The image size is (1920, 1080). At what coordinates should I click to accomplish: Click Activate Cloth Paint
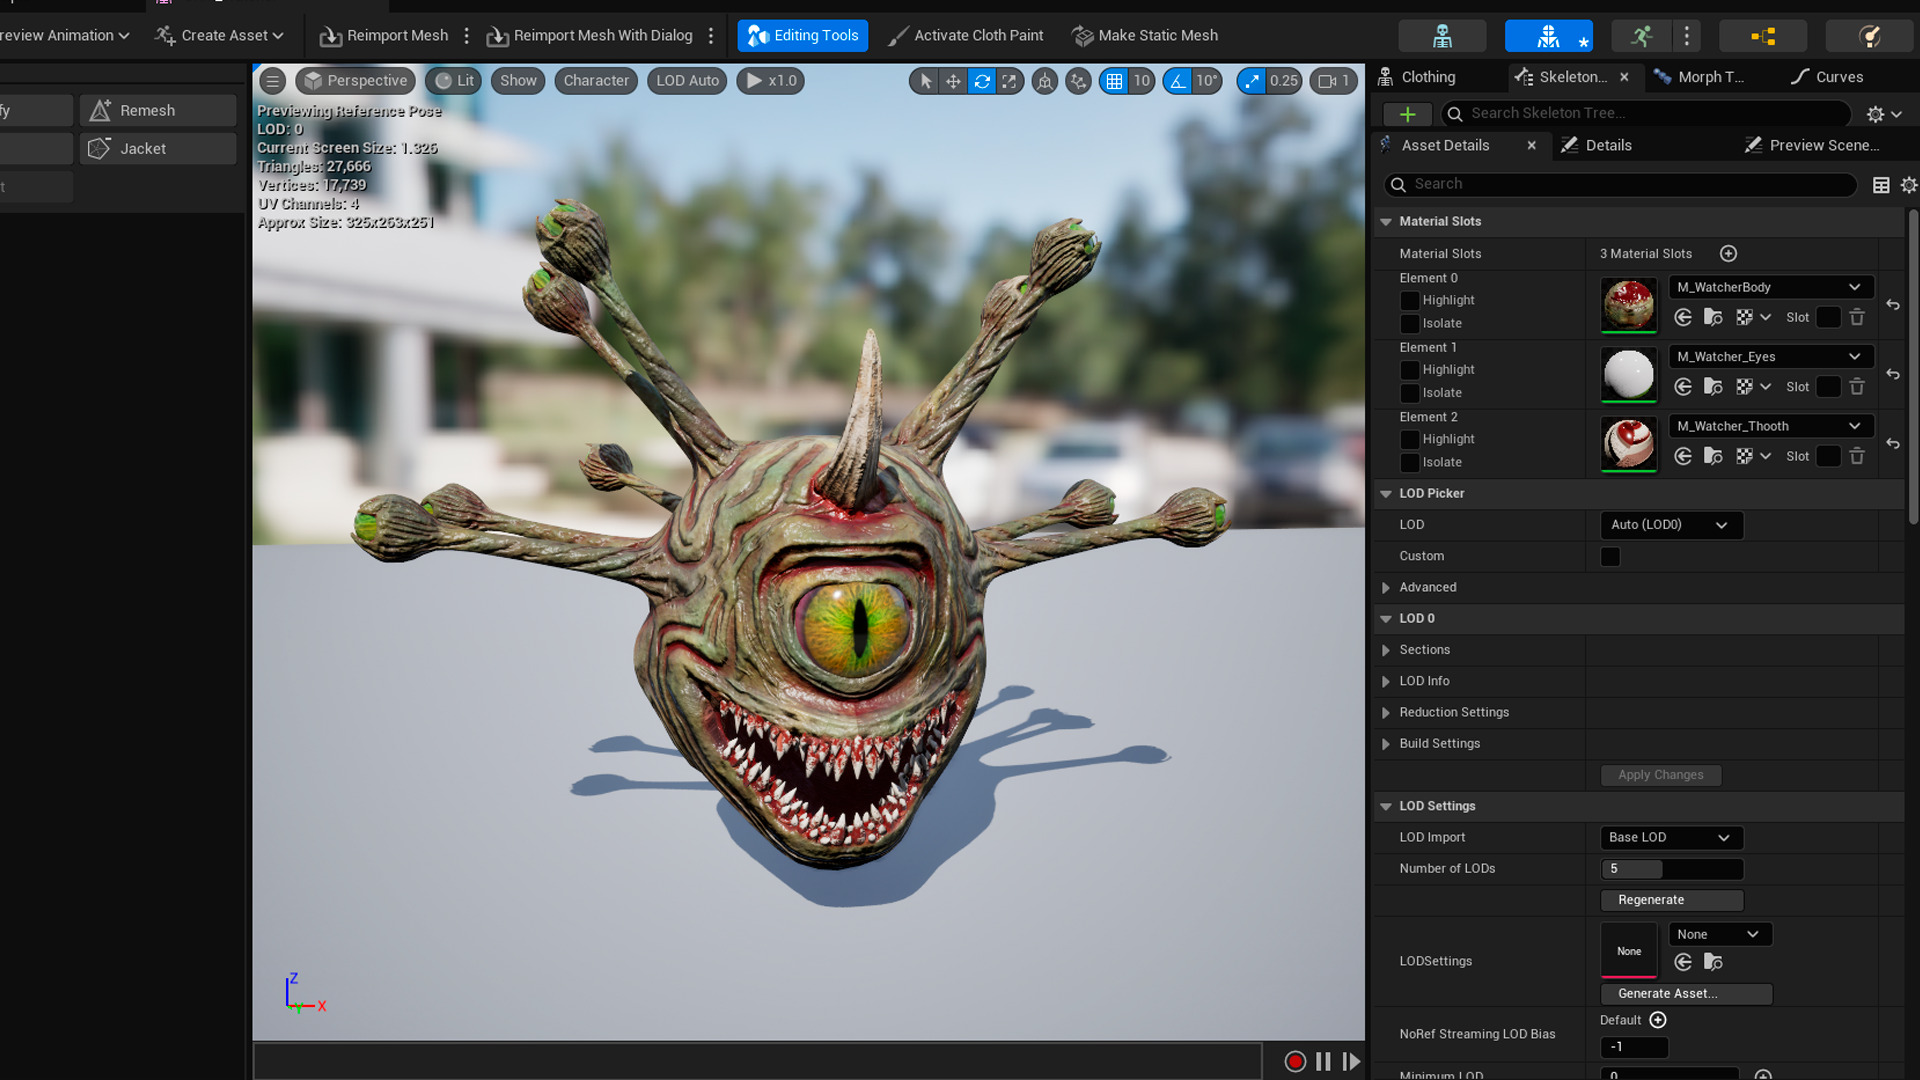[x=966, y=36]
